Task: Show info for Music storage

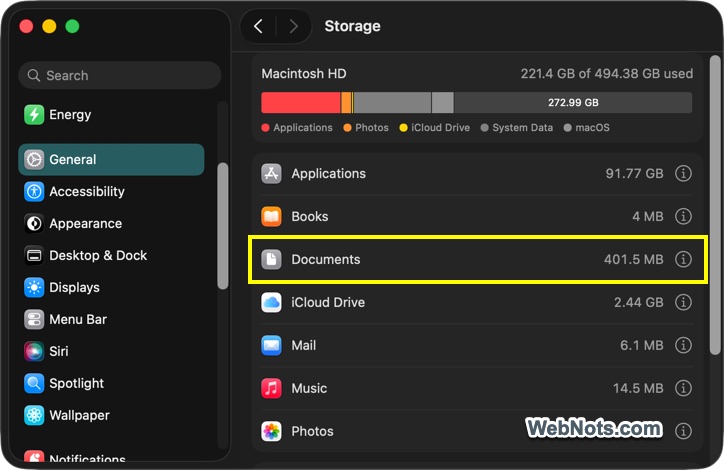Action: (683, 388)
